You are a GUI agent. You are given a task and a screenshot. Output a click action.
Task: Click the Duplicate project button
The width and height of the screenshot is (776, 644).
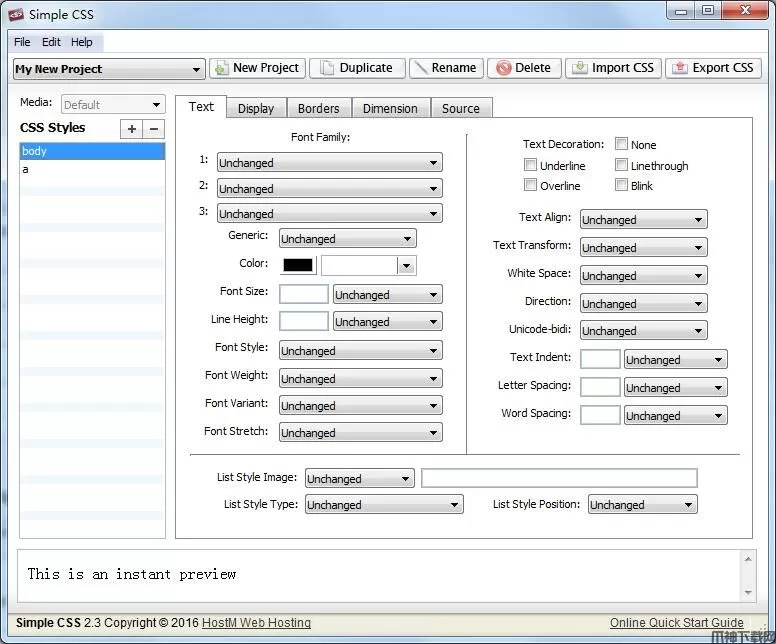click(357, 68)
